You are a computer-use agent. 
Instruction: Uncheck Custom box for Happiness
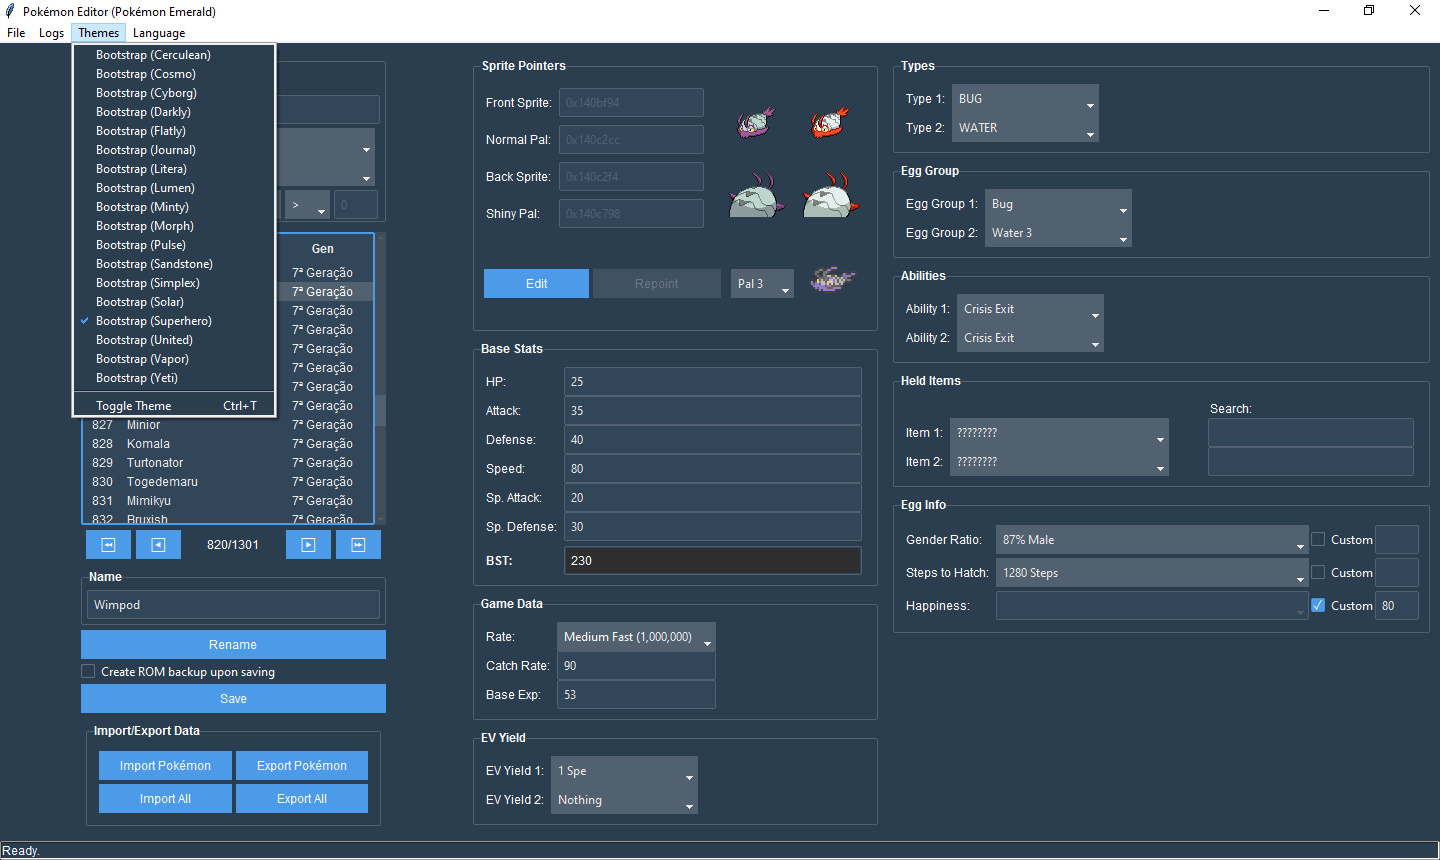pyautogui.click(x=1318, y=606)
